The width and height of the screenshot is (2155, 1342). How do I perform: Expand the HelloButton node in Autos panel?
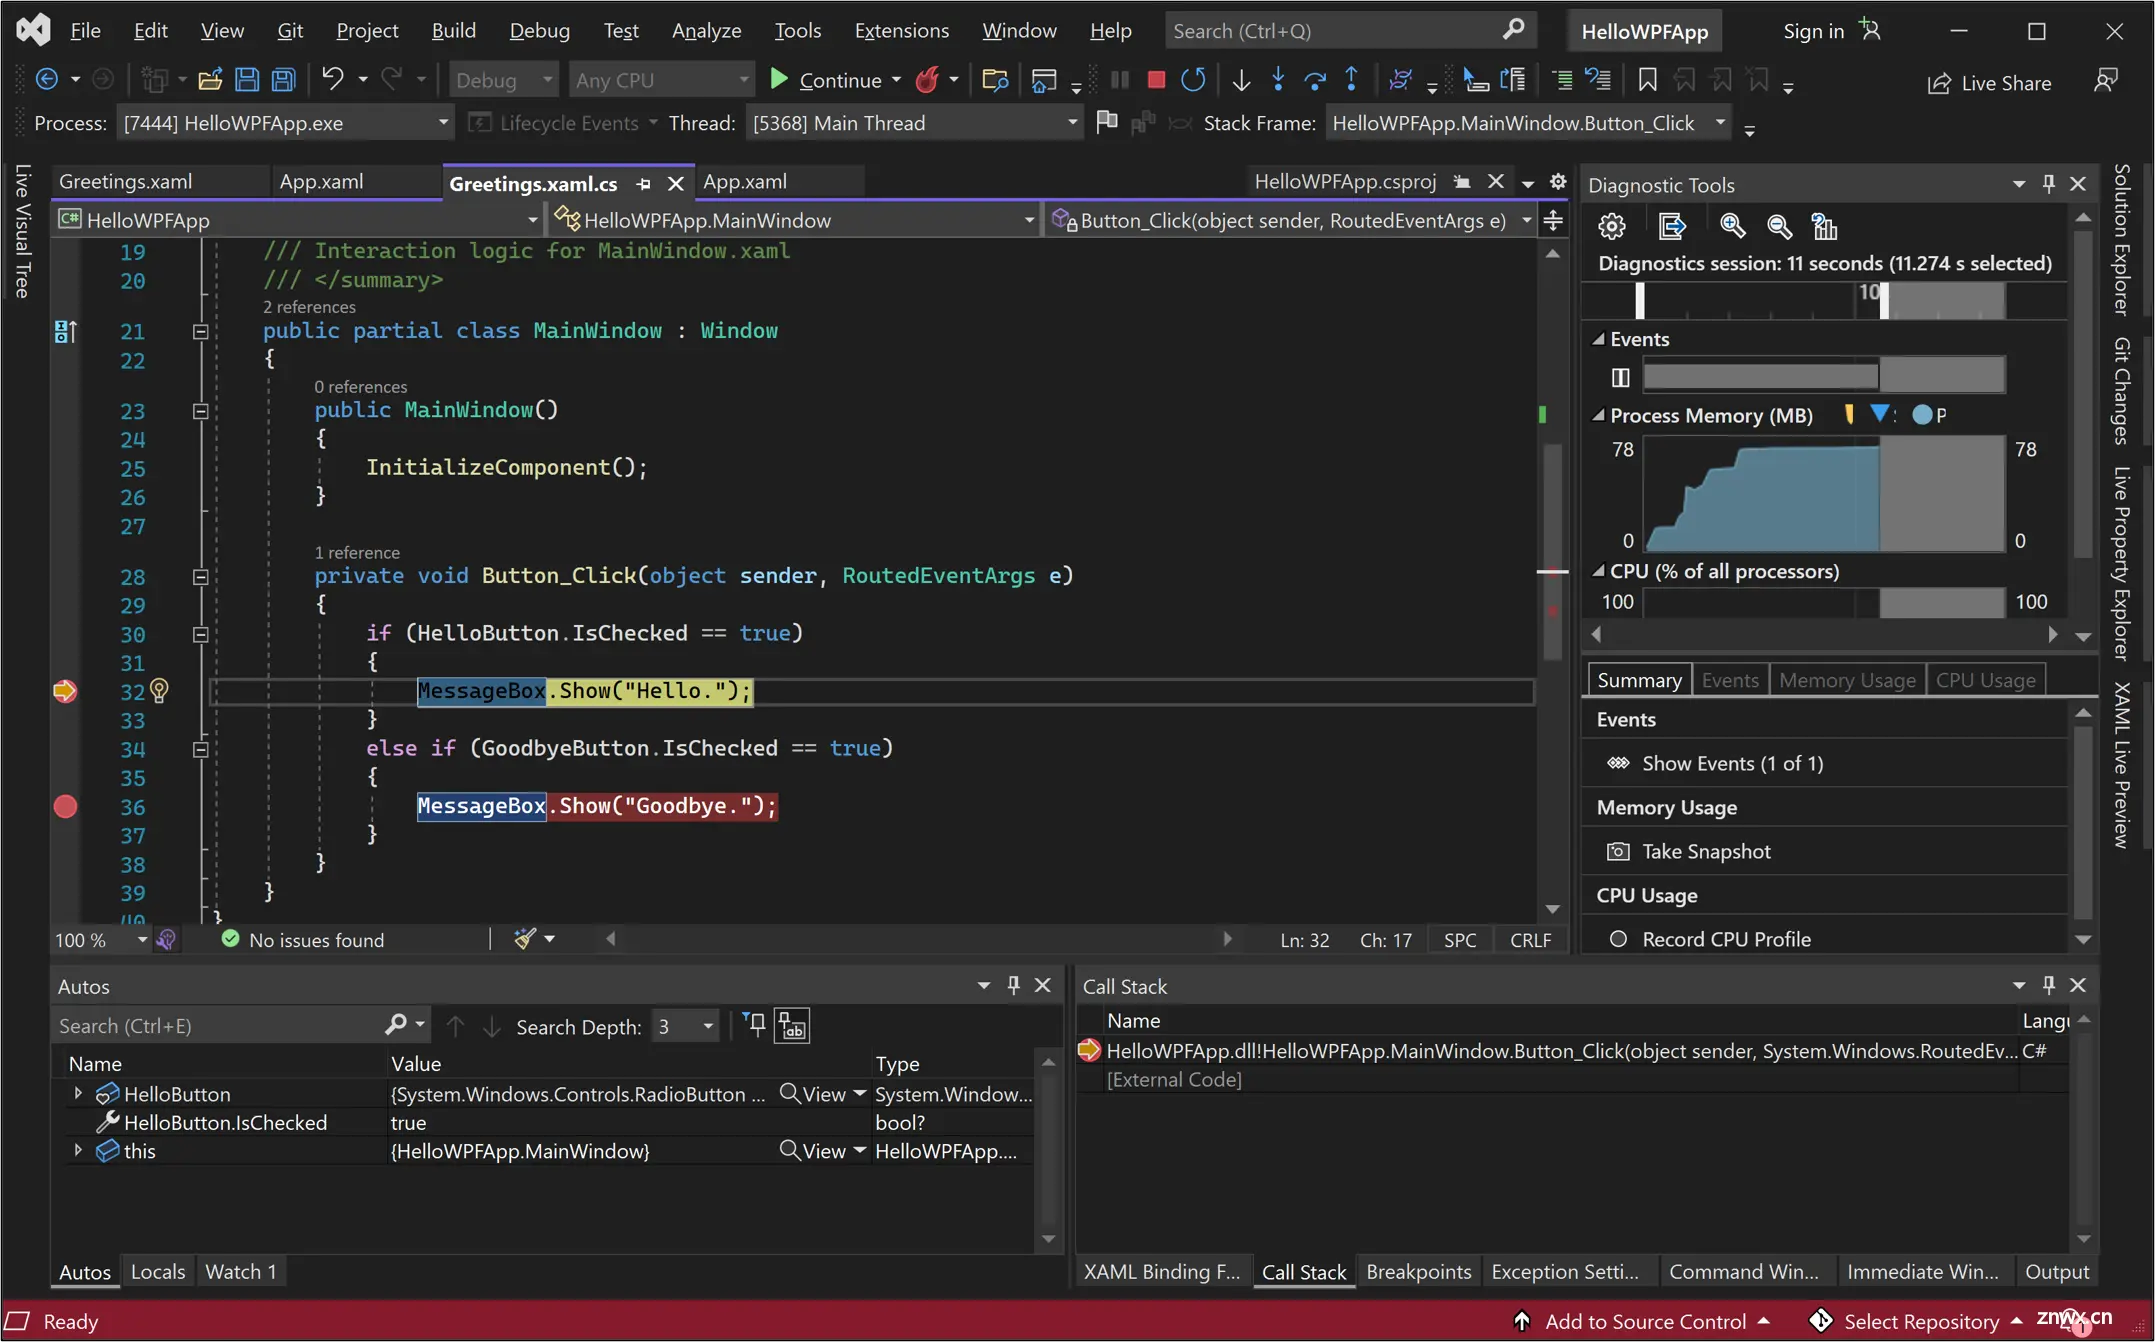(x=76, y=1093)
